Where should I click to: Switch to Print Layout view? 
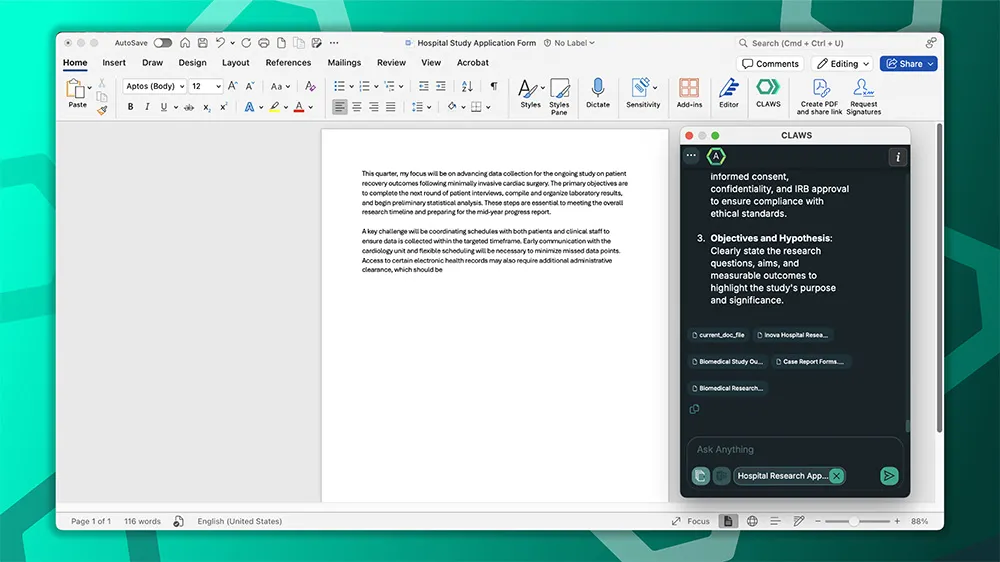728,521
